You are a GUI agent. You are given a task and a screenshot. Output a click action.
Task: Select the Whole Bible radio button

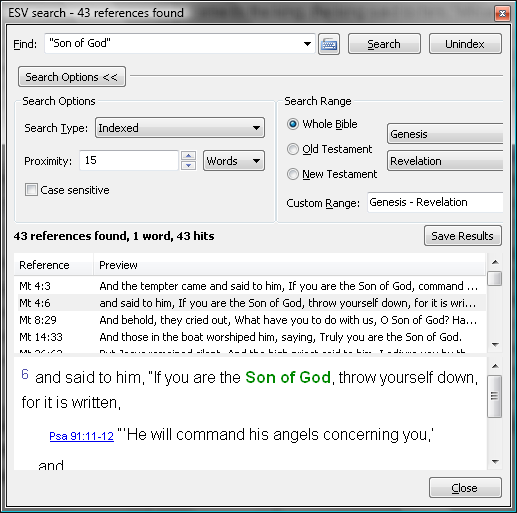pyautogui.click(x=293, y=124)
